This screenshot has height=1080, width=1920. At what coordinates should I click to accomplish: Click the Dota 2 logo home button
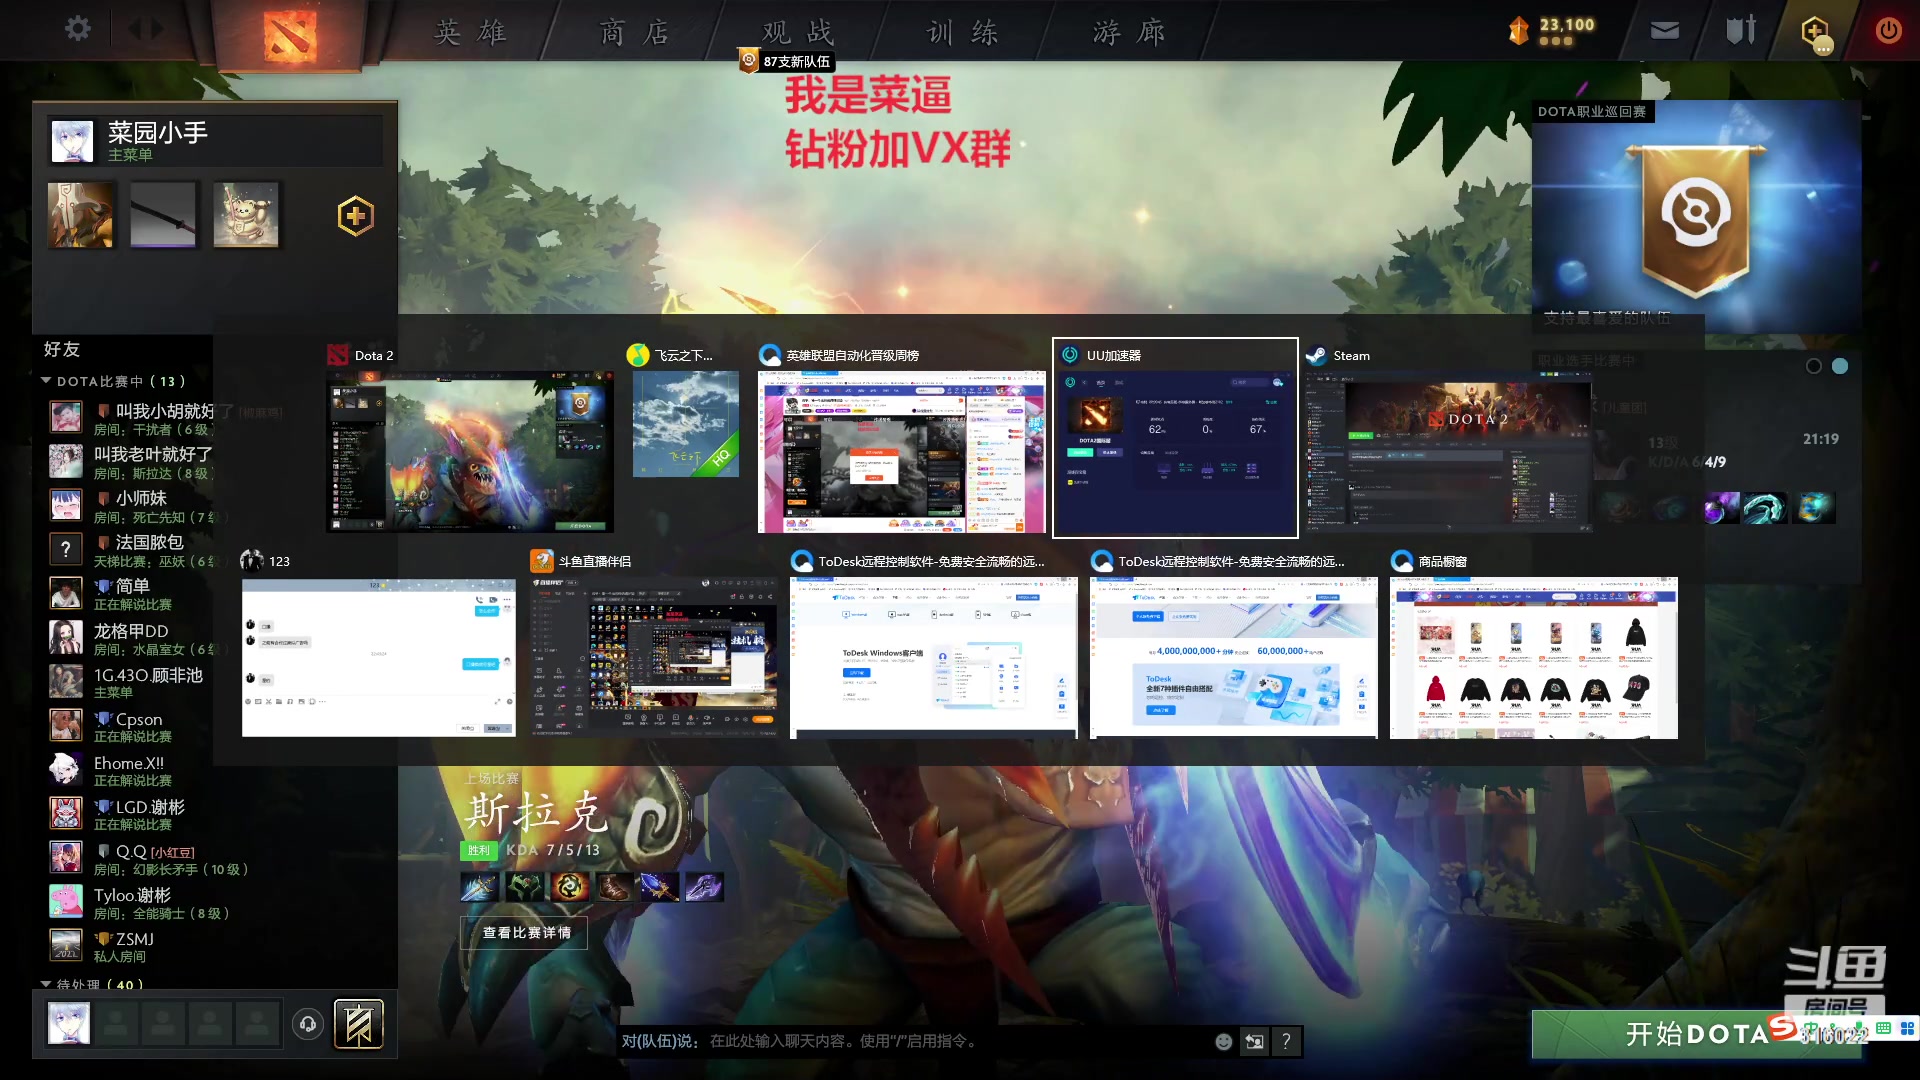coord(290,36)
